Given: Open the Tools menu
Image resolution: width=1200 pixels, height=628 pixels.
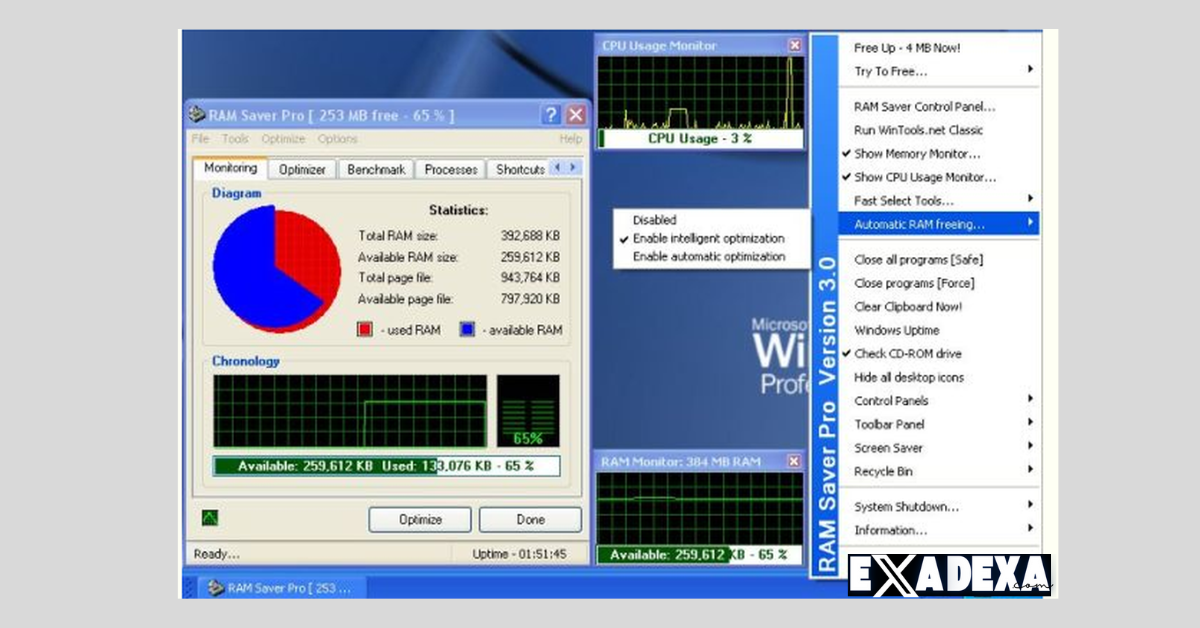Looking at the screenshot, I should pos(235,139).
